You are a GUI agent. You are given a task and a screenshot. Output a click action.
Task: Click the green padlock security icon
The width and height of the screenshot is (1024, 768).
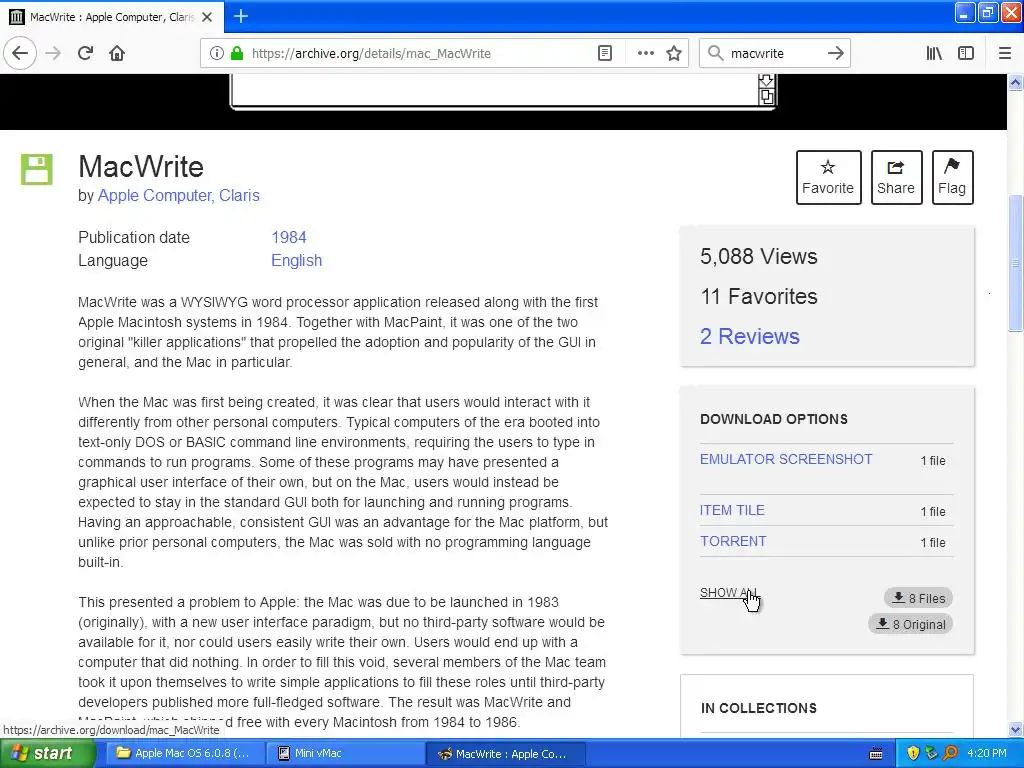[x=236, y=54]
